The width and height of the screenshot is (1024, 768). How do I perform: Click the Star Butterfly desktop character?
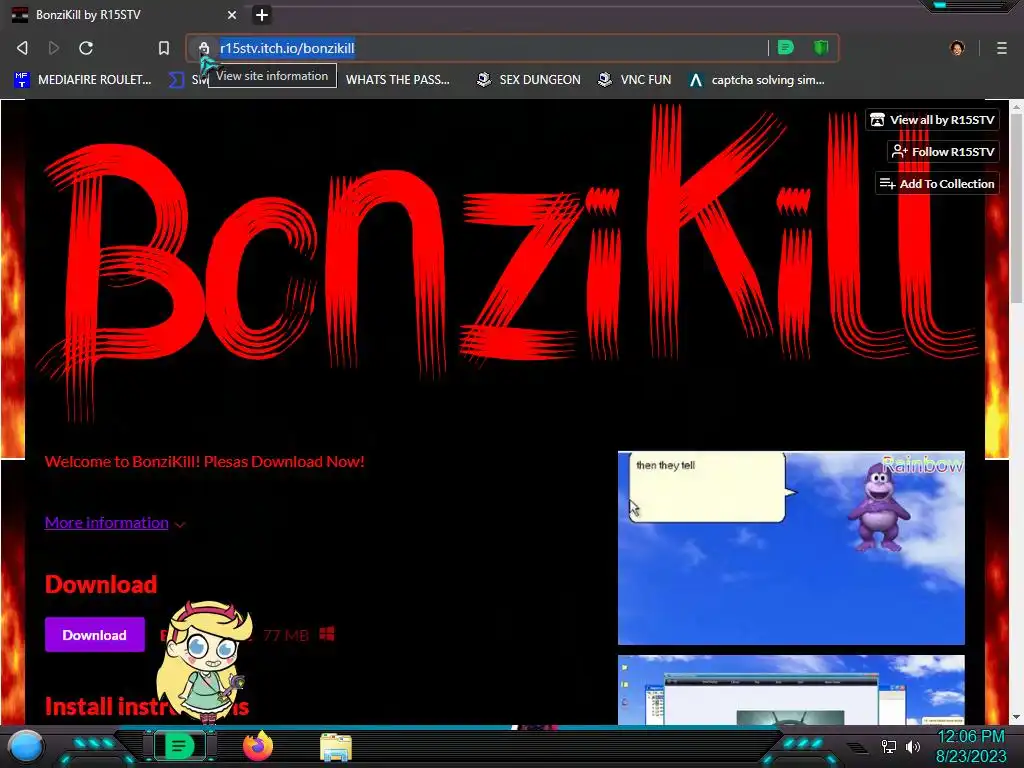[206, 662]
